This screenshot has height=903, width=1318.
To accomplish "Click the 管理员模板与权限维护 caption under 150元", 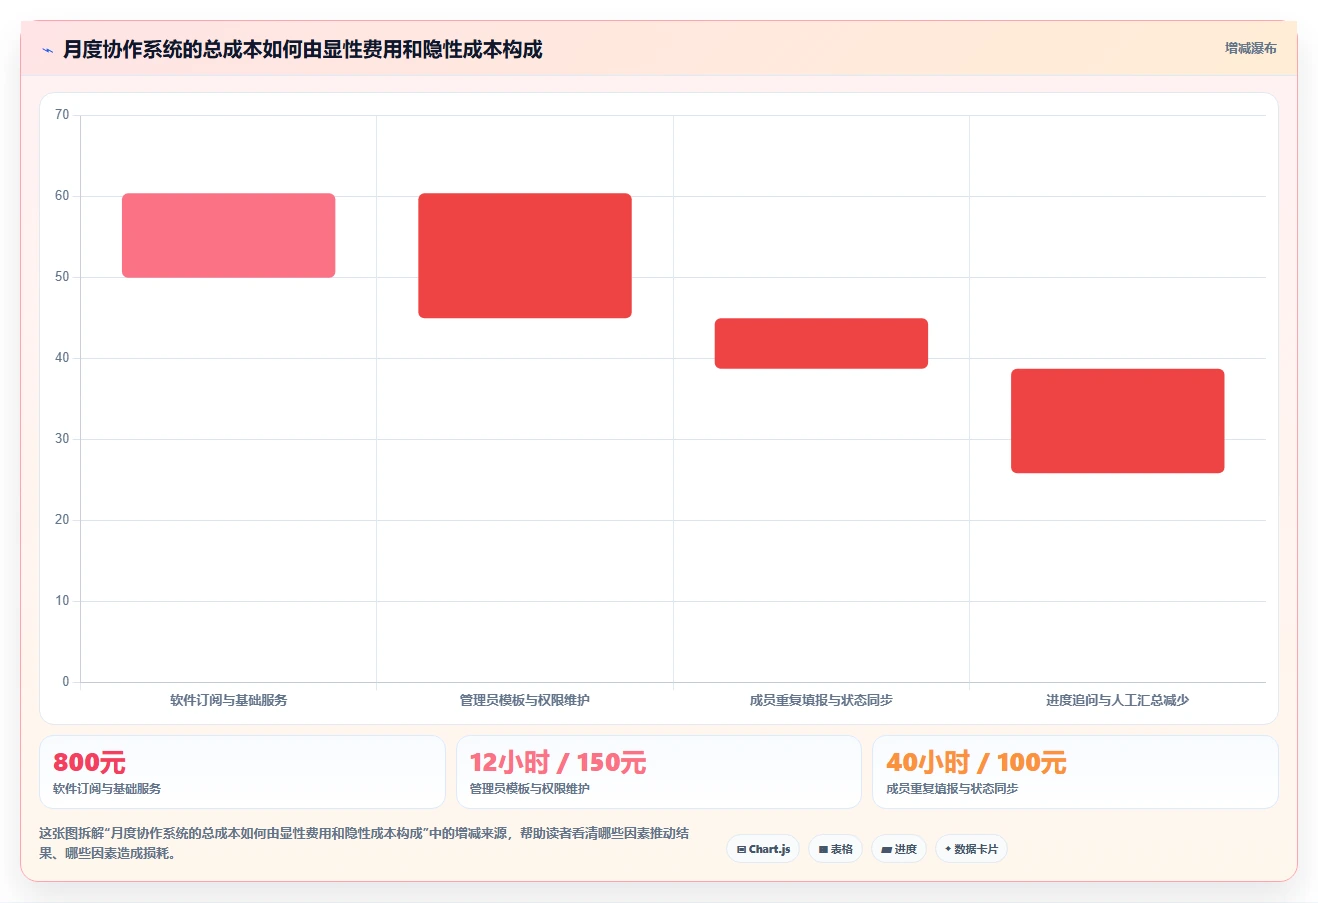I will click(x=530, y=789).
